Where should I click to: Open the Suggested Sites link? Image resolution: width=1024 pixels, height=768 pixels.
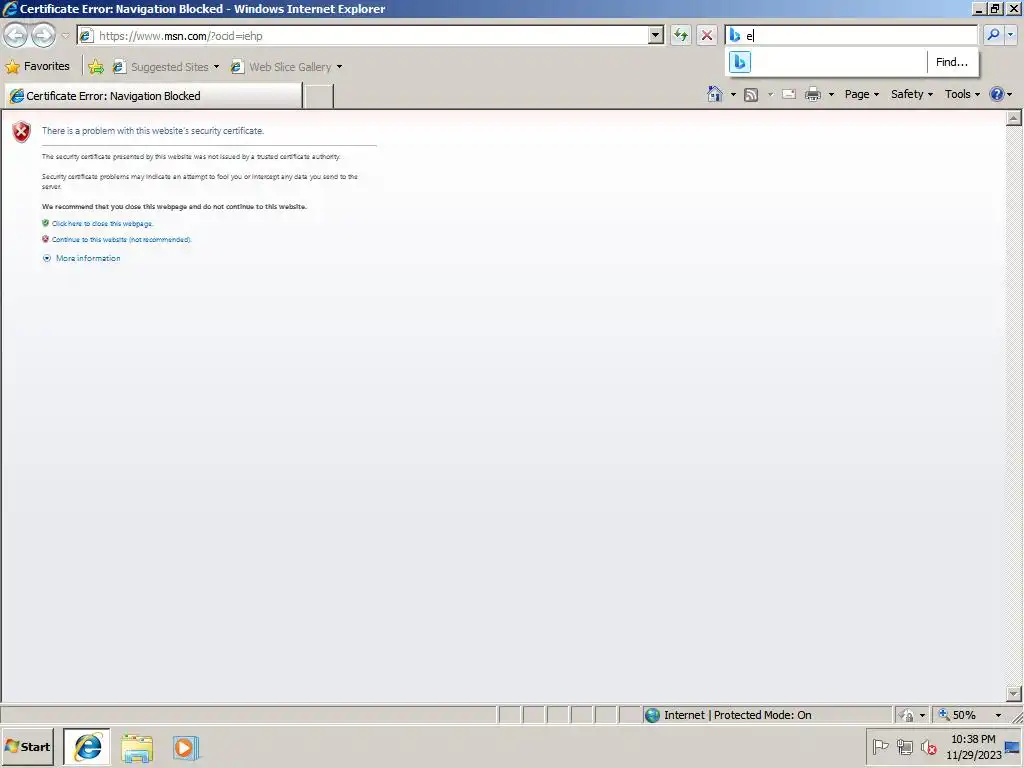coord(161,67)
